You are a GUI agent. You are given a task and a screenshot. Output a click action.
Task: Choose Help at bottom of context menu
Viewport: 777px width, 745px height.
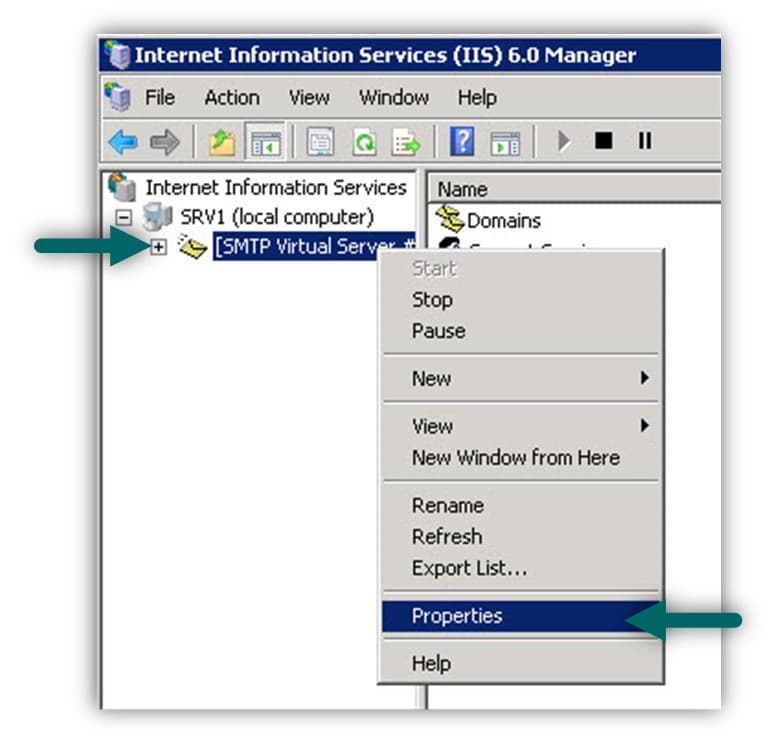click(520, 663)
